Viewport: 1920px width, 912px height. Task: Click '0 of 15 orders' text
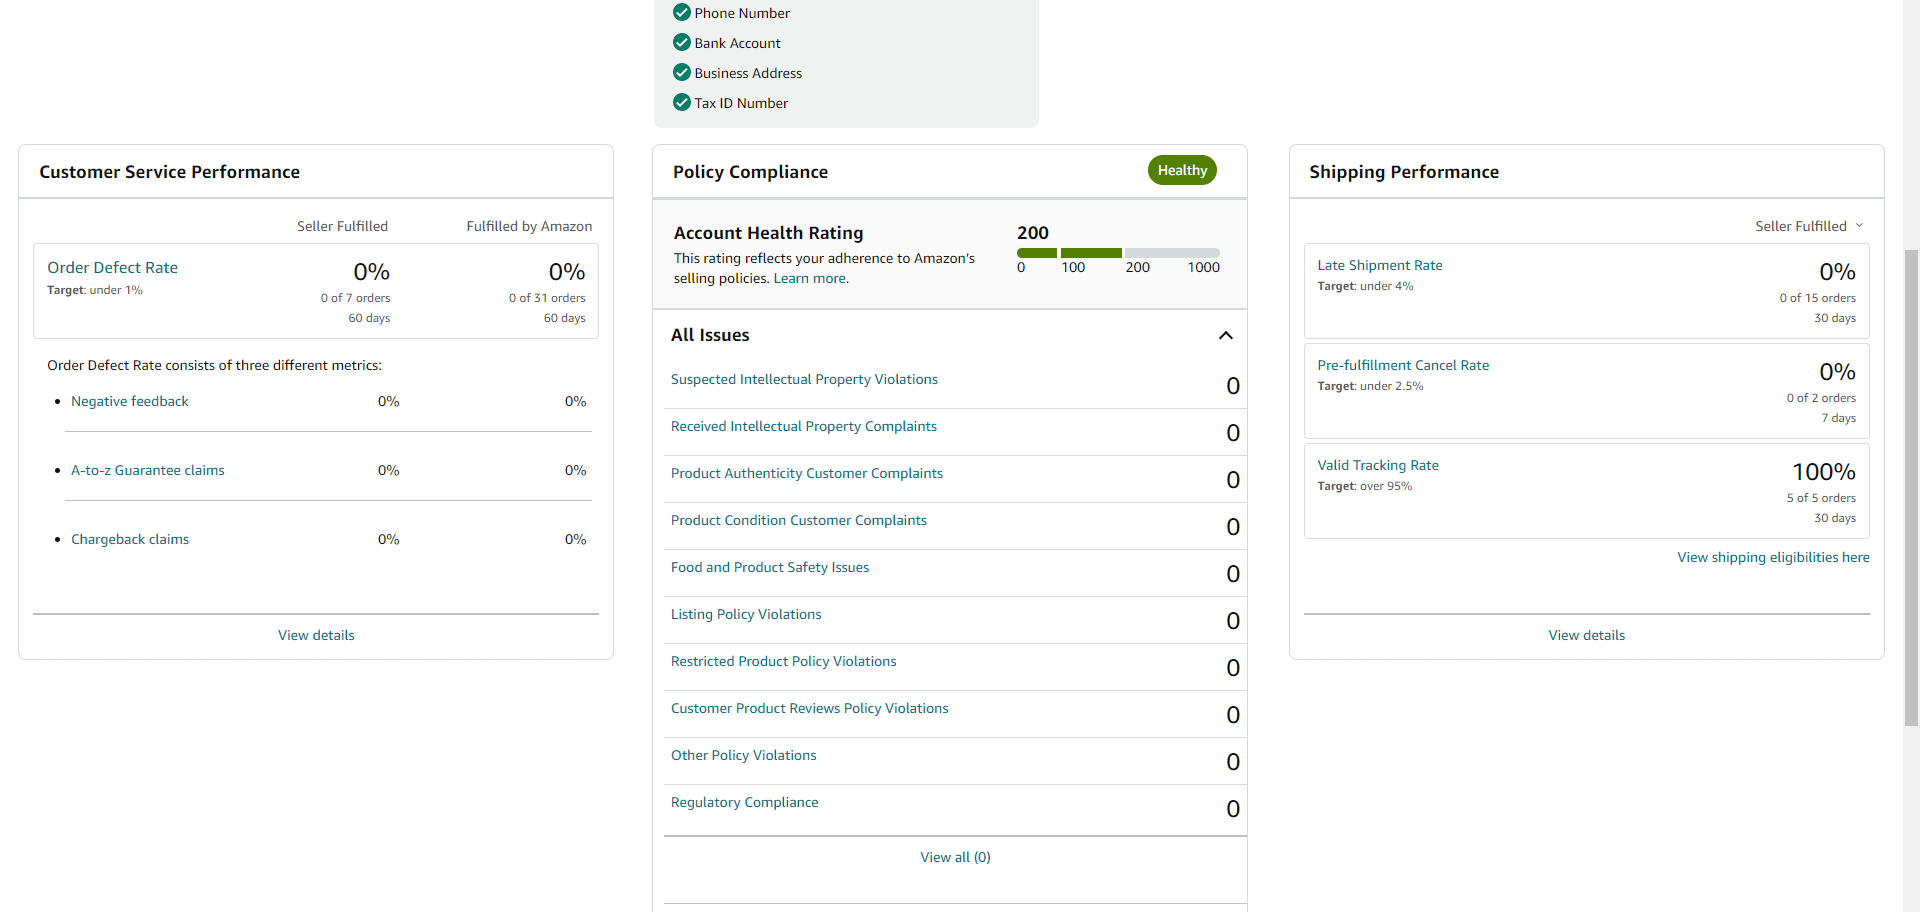pyautogui.click(x=1817, y=298)
